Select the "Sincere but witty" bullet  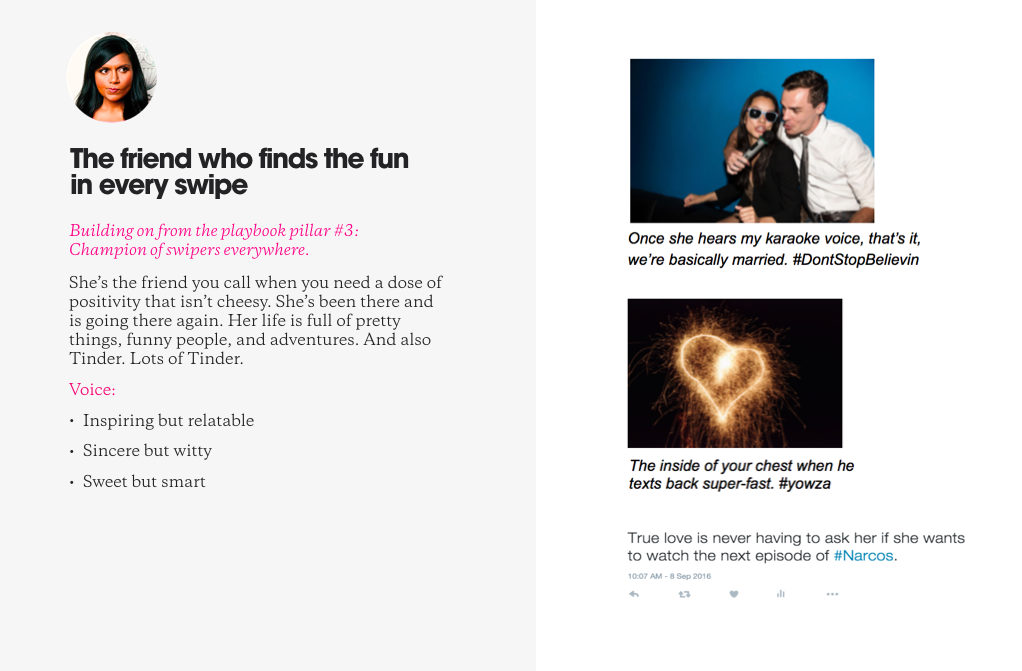(147, 451)
